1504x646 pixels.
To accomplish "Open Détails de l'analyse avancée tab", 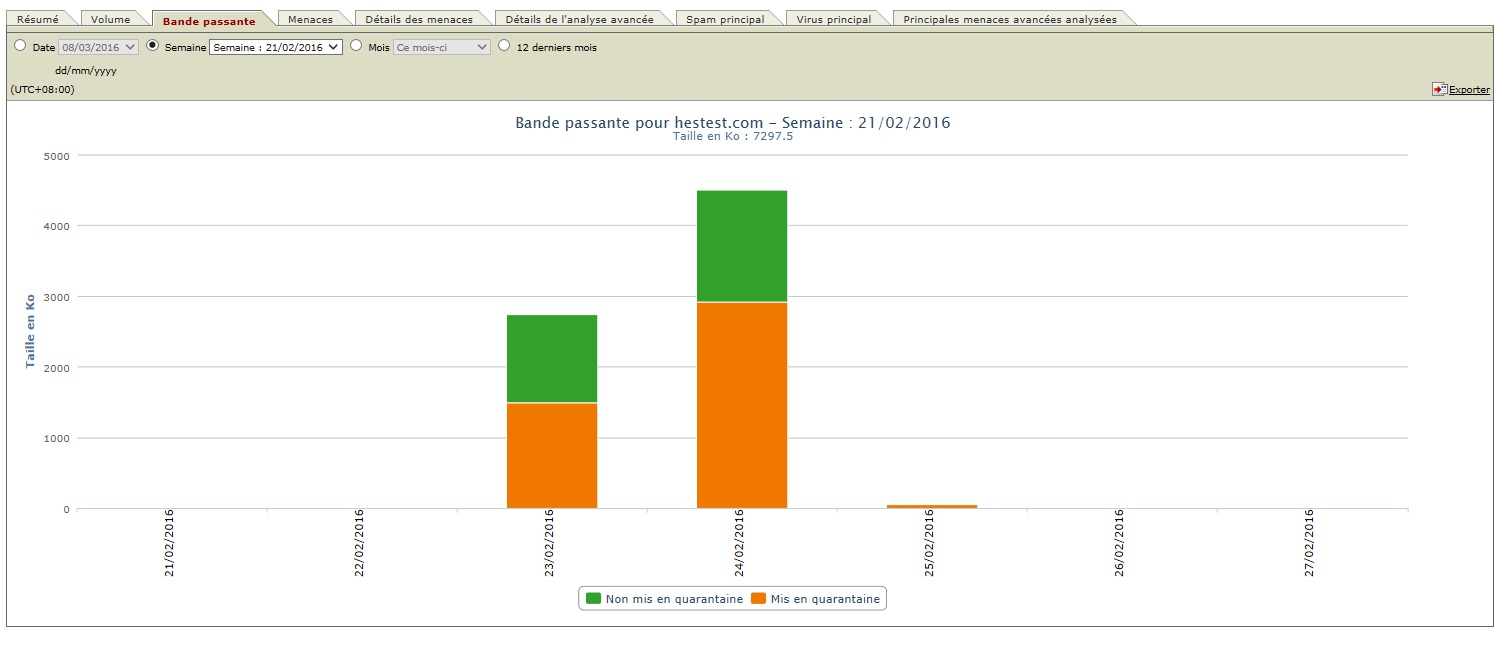I will [x=579, y=19].
